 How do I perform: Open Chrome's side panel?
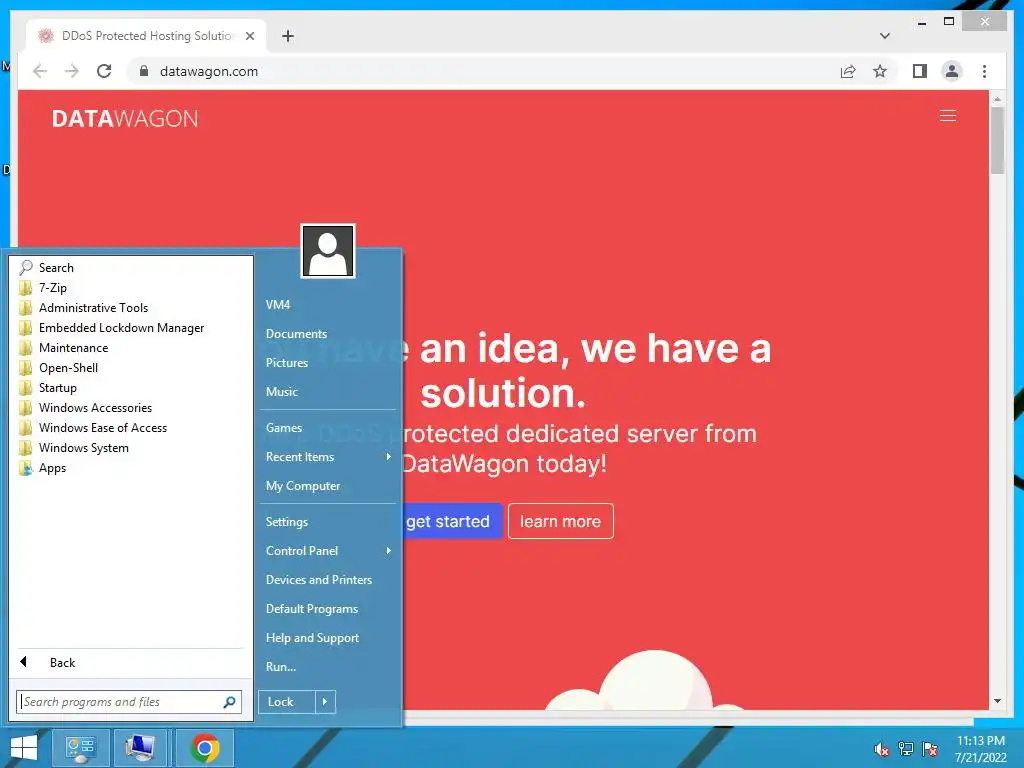tap(920, 71)
